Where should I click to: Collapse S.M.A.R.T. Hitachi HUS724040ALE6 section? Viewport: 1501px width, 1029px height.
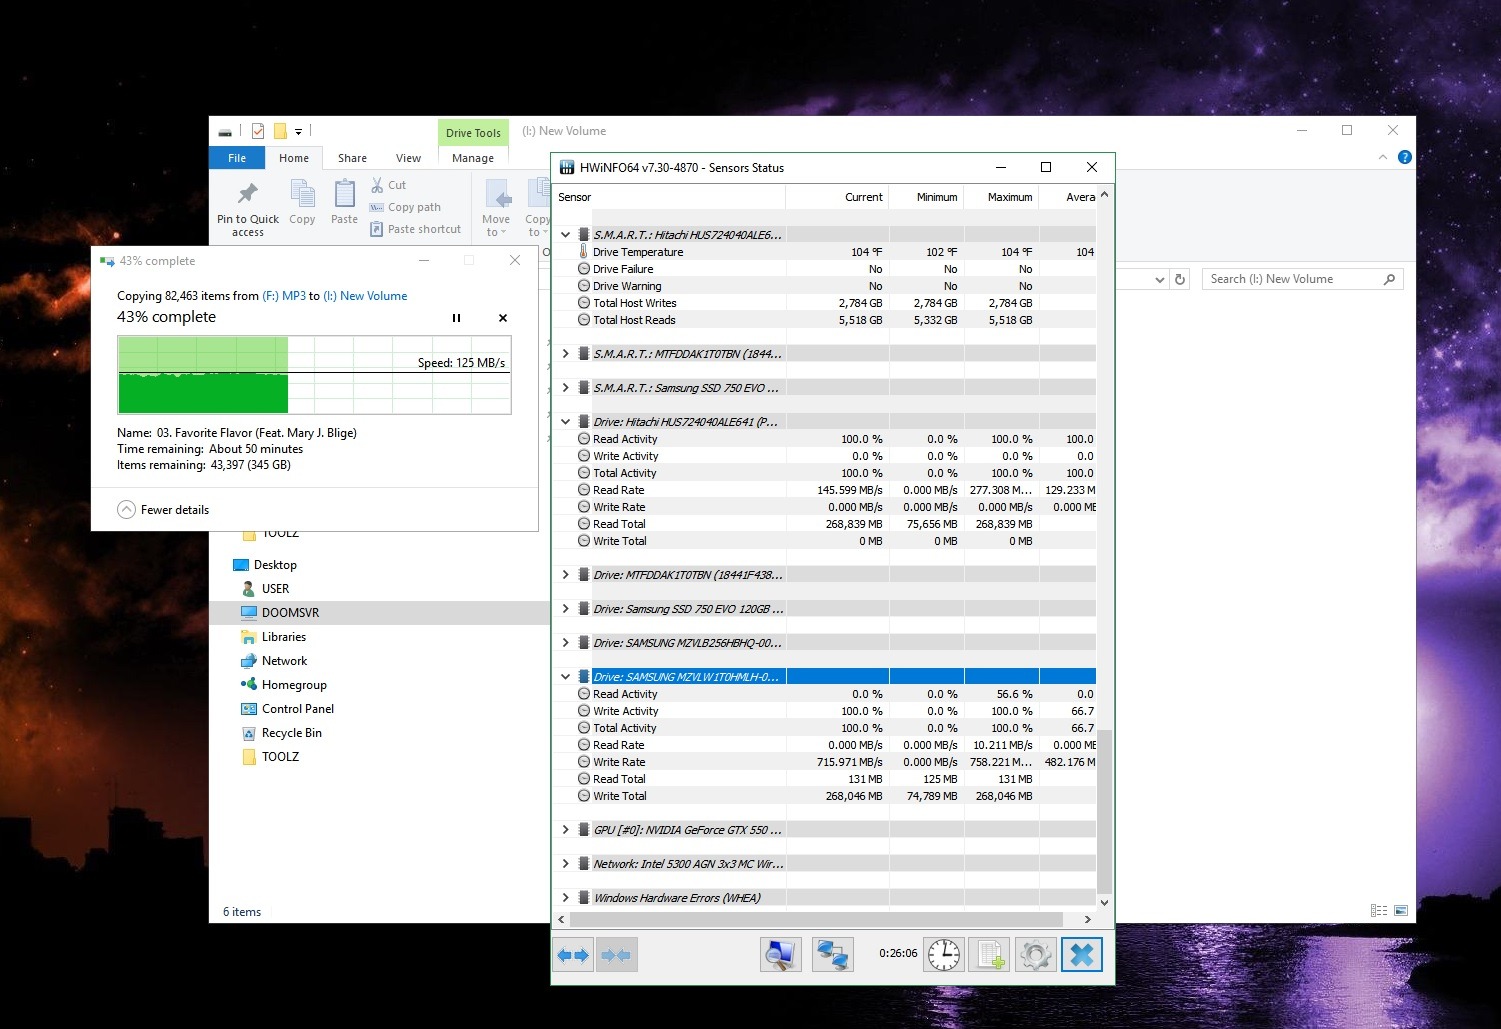tap(565, 235)
